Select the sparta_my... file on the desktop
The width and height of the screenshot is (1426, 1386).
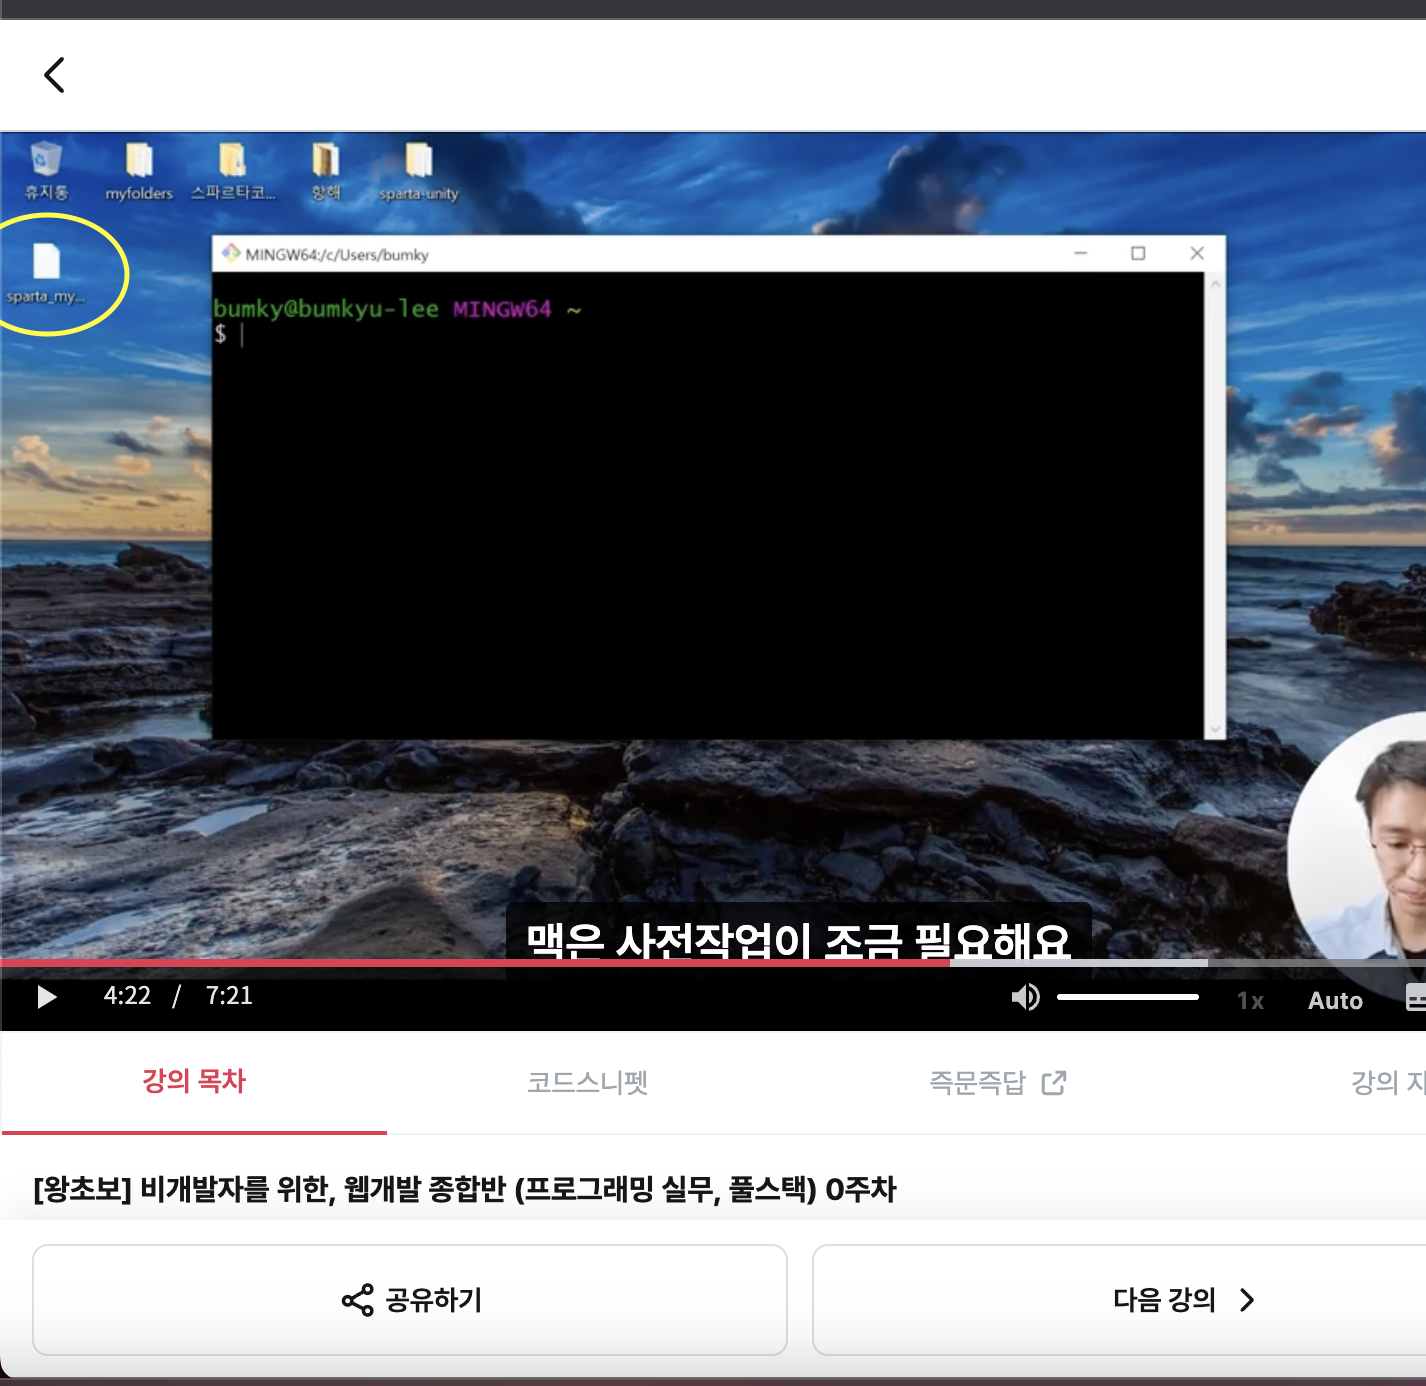(x=46, y=273)
